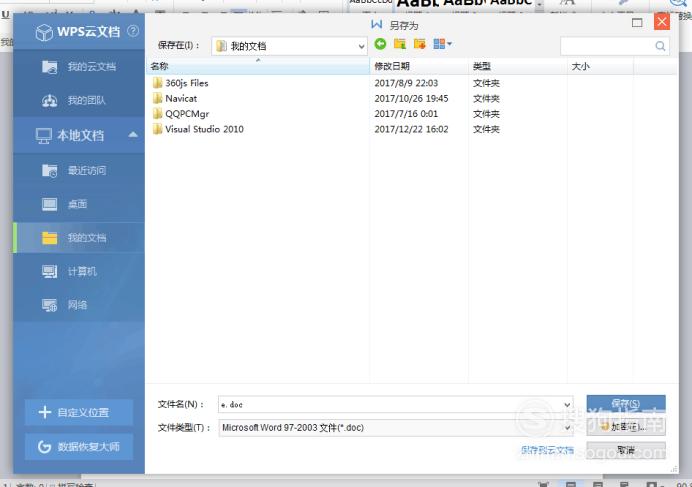692x487 pixels.
Task: Click the 计算机 sidebar icon
Action: point(49,271)
